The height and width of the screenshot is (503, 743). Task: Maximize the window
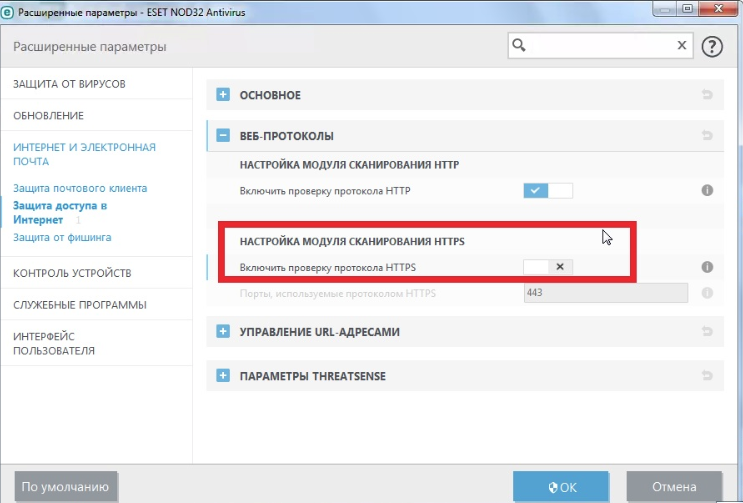click(x=688, y=9)
